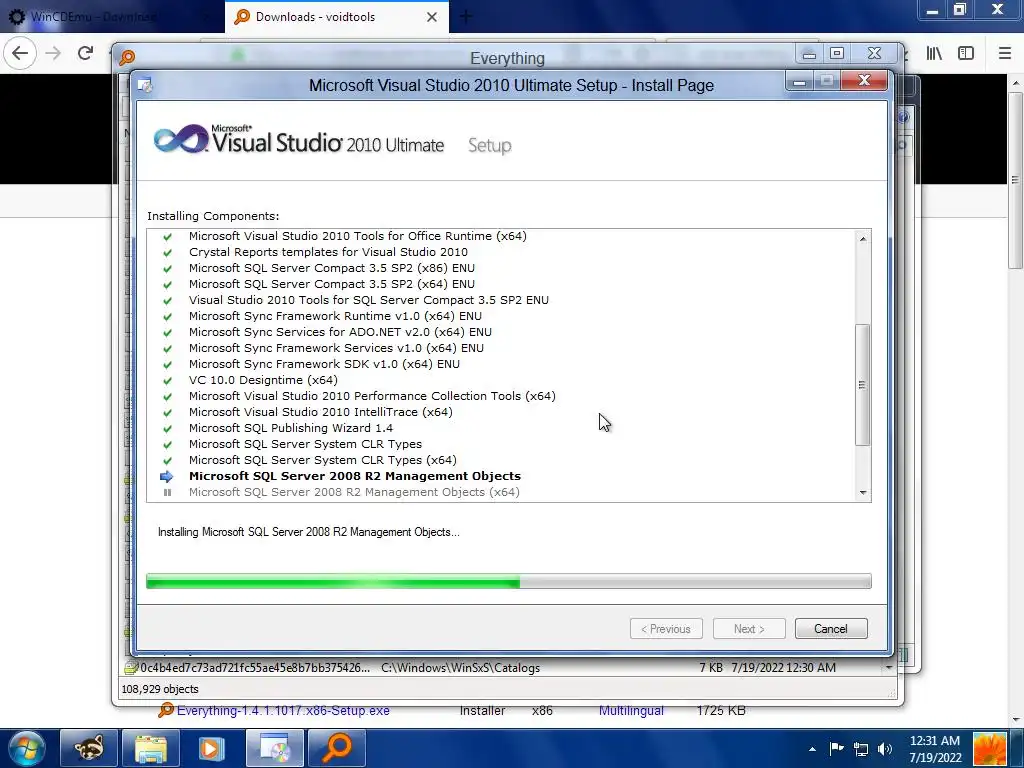Open raccoon app in taskbar
This screenshot has width=1024, height=768.
(89, 748)
